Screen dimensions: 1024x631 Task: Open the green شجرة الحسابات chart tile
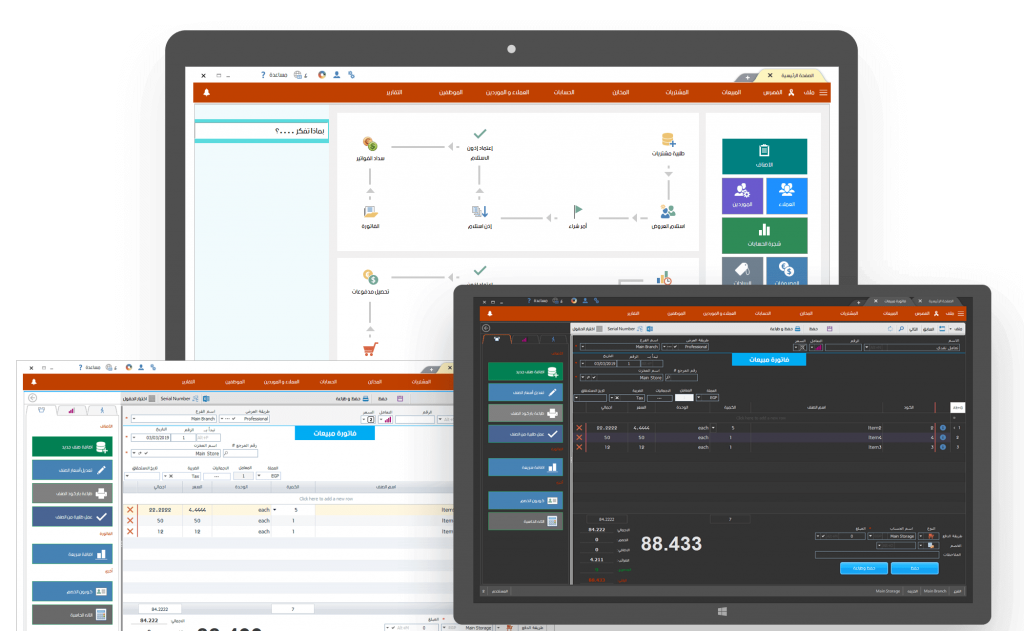click(764, 235)
